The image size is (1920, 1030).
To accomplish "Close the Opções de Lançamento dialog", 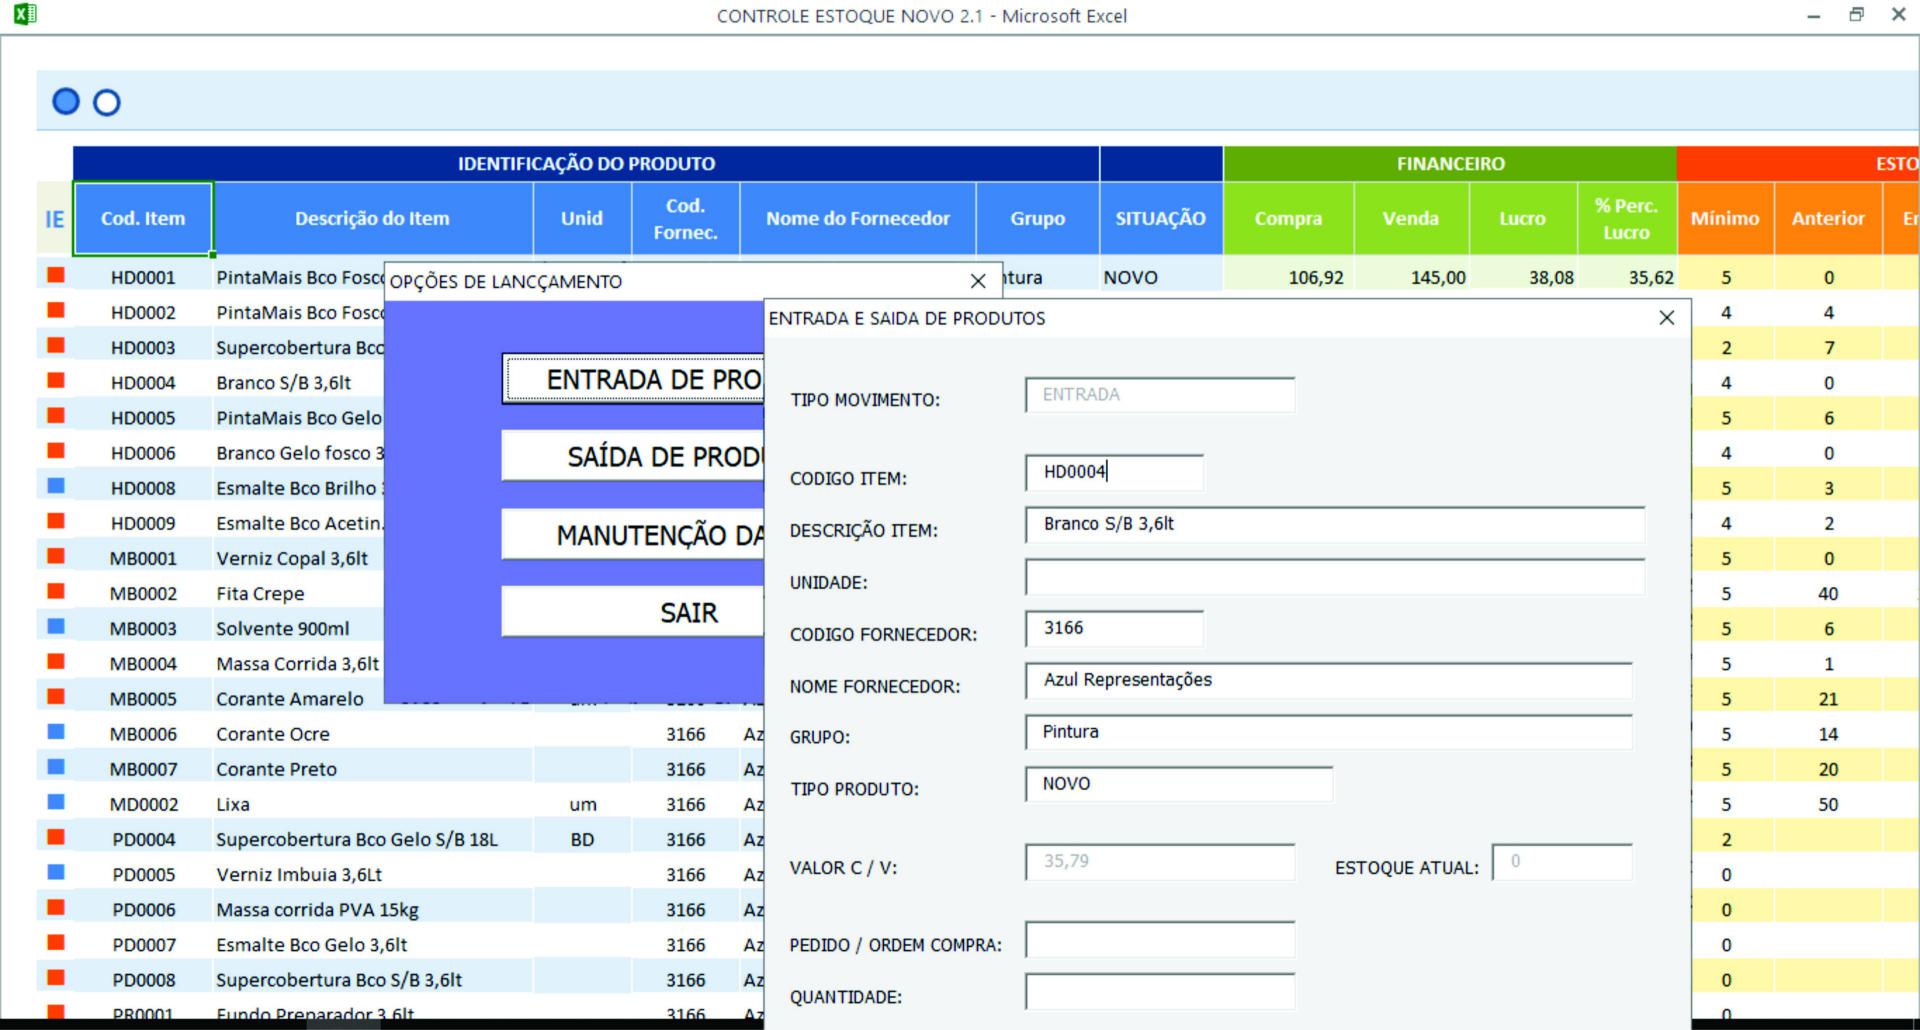I will pyautogui.click(x=978, y=282).
